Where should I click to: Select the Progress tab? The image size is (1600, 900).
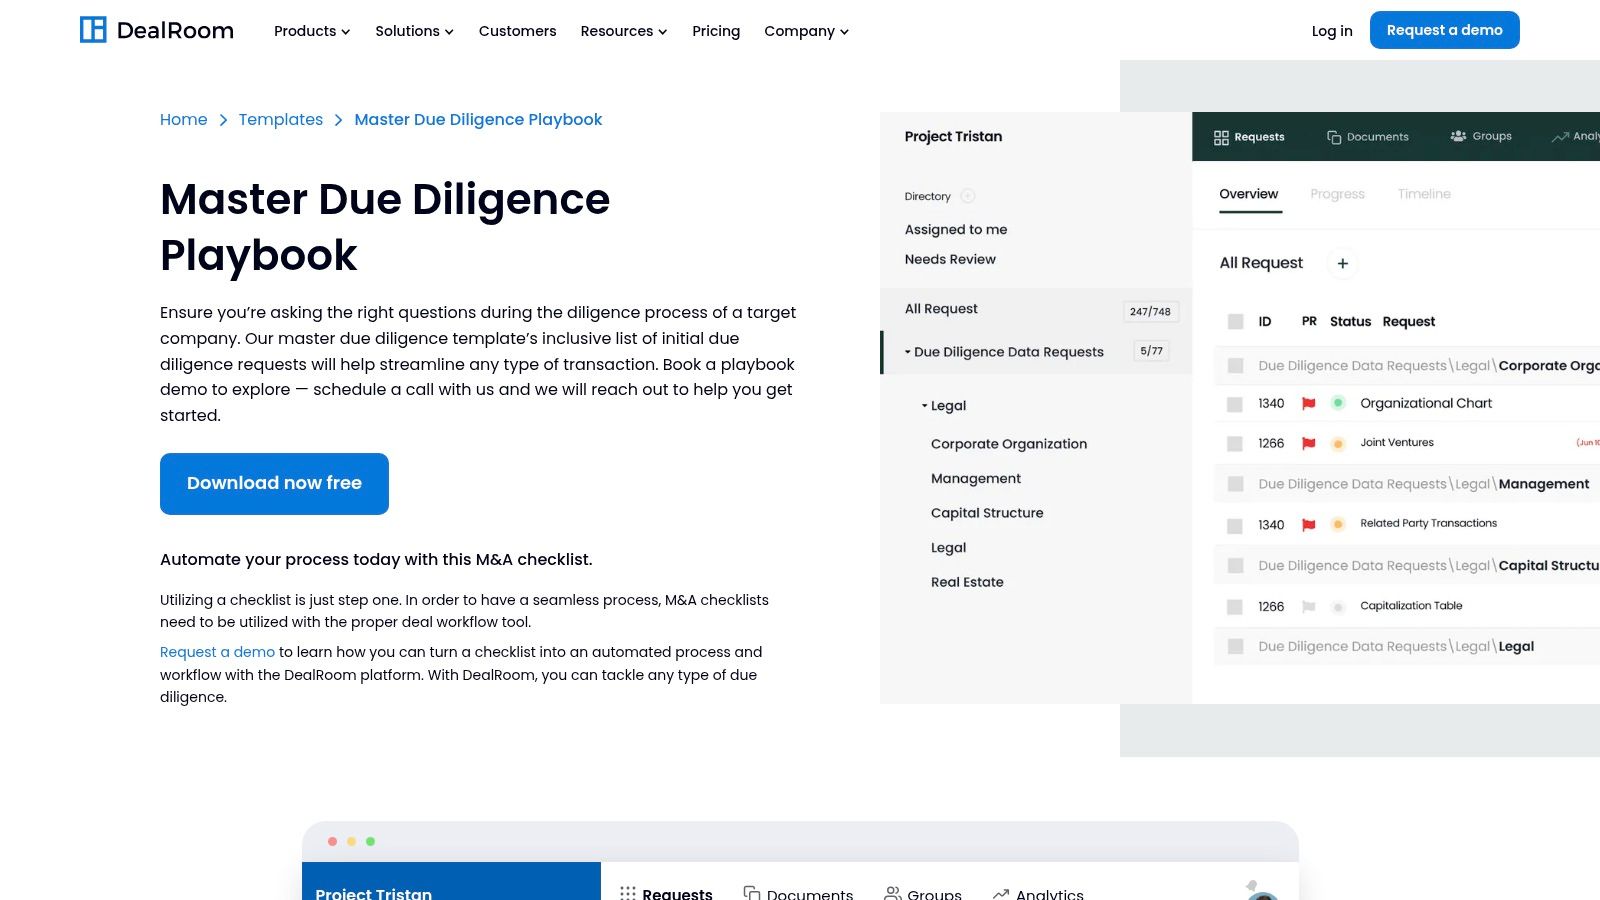1337,194
